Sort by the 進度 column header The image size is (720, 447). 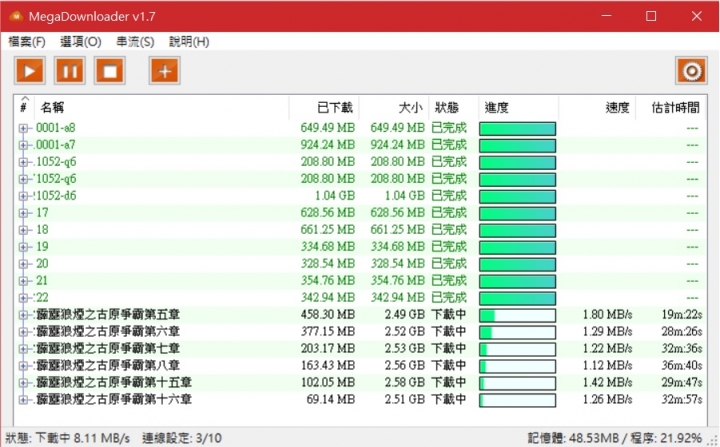click(x=518, y=108)
